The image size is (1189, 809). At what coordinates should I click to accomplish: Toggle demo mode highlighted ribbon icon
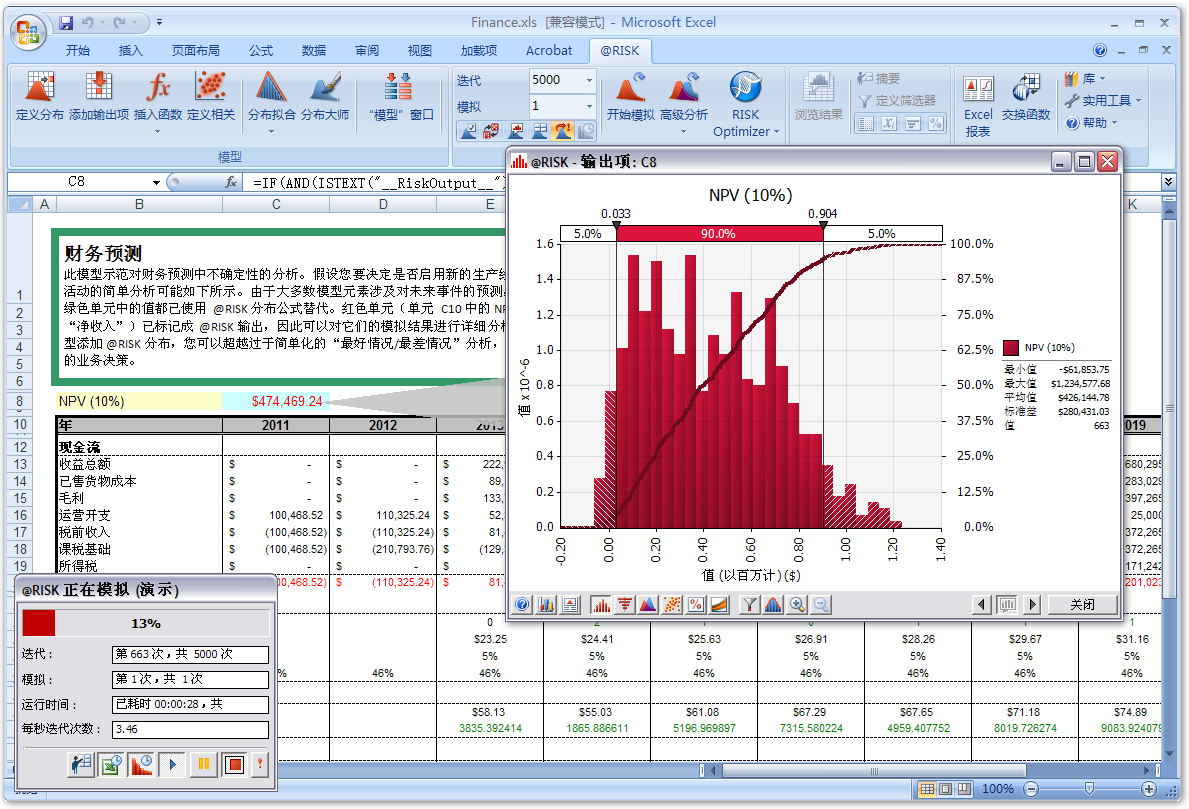563,131
